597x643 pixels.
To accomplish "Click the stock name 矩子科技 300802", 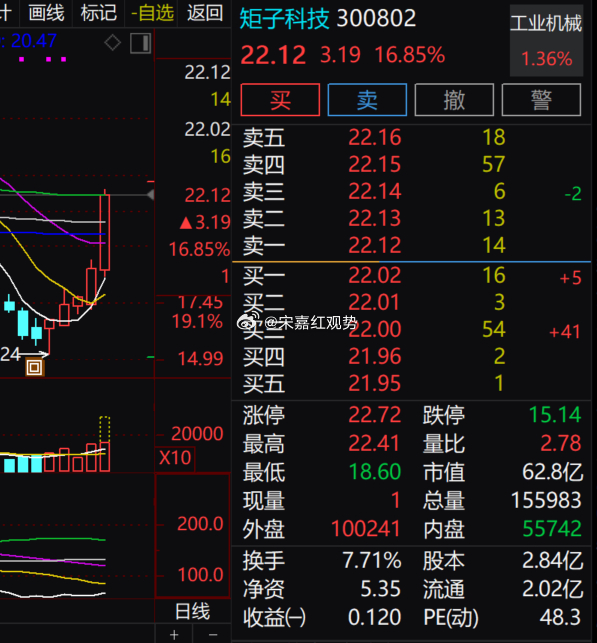I will [x=327, y=18].
